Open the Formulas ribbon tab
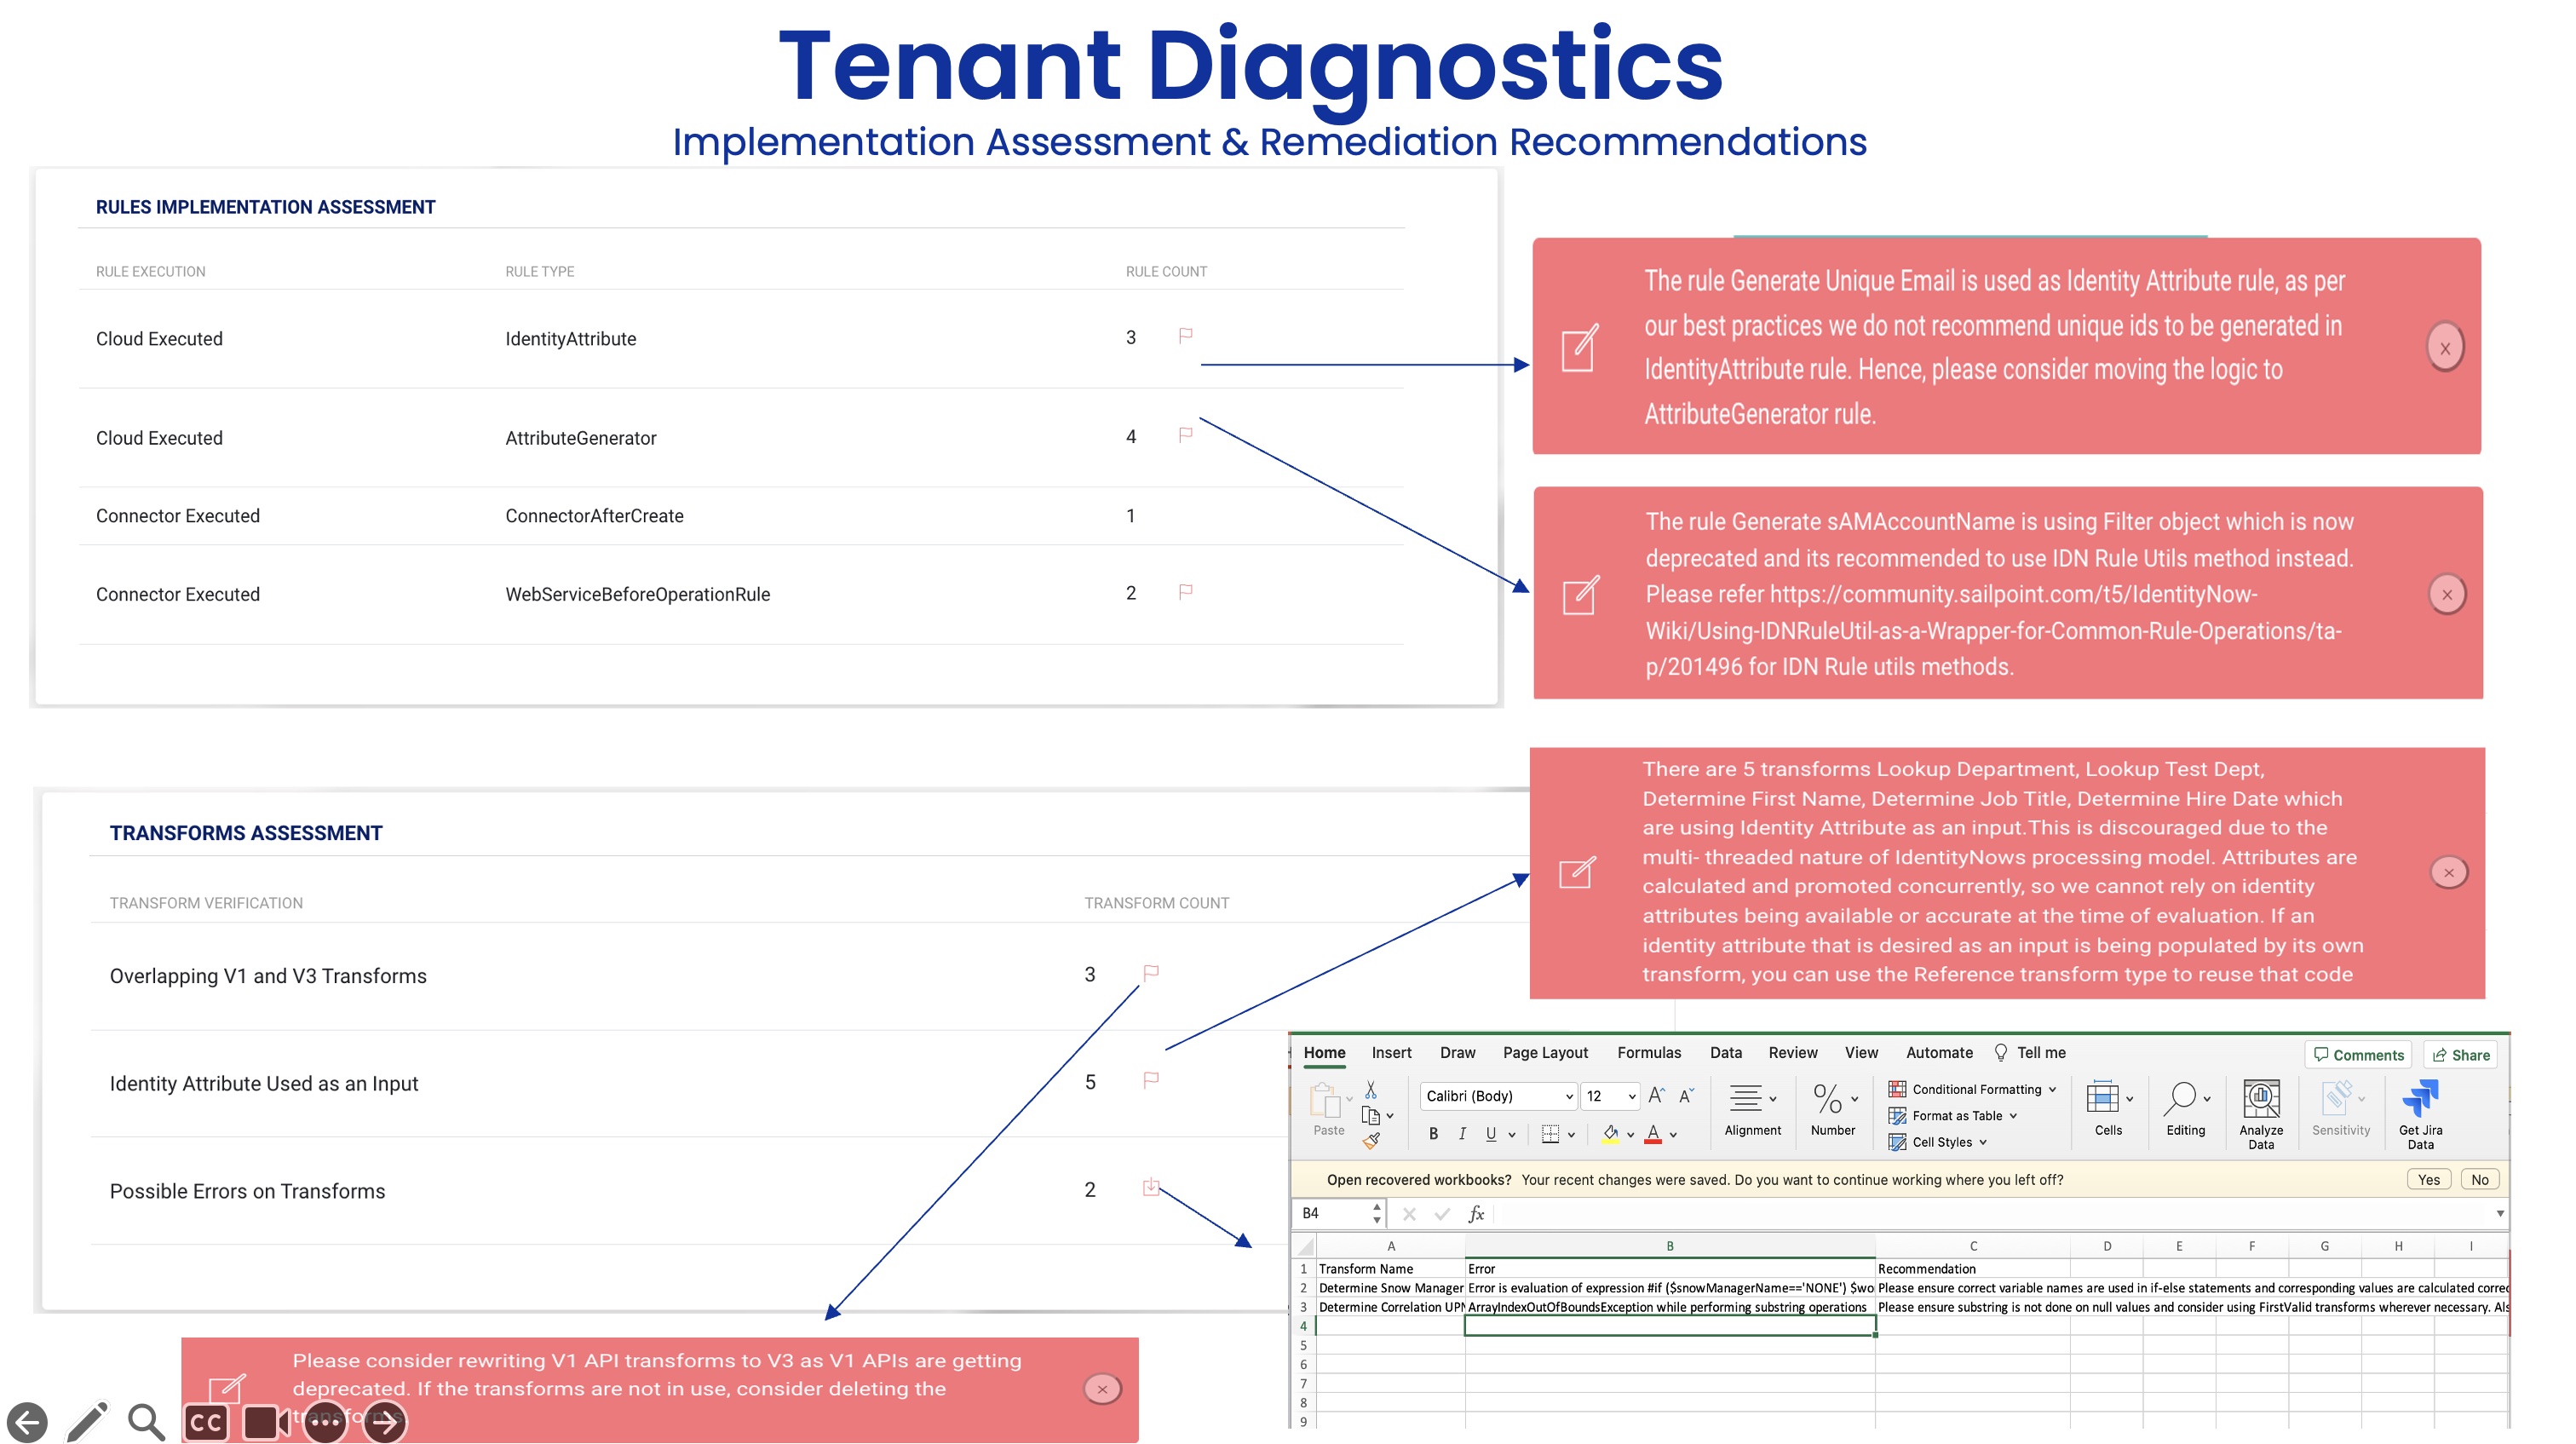This screenshot has width=2576, height=1444. [1648, 1053]
